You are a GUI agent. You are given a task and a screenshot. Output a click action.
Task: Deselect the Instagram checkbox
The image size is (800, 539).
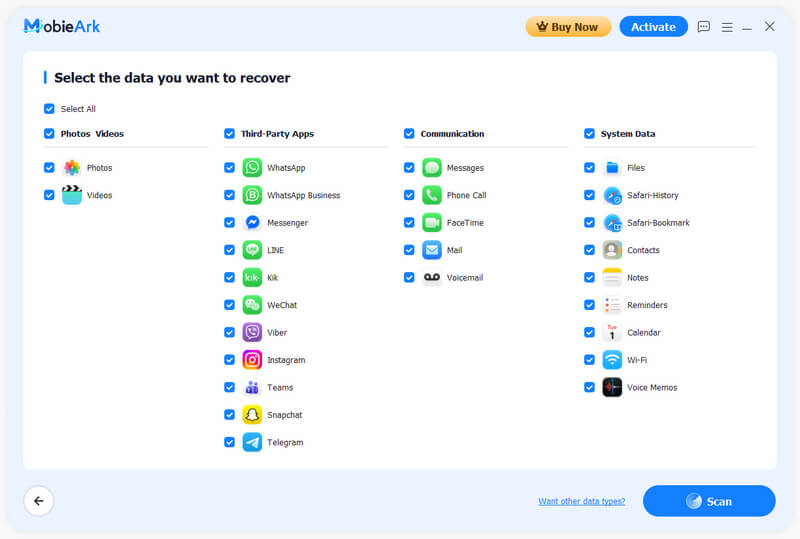229,360
